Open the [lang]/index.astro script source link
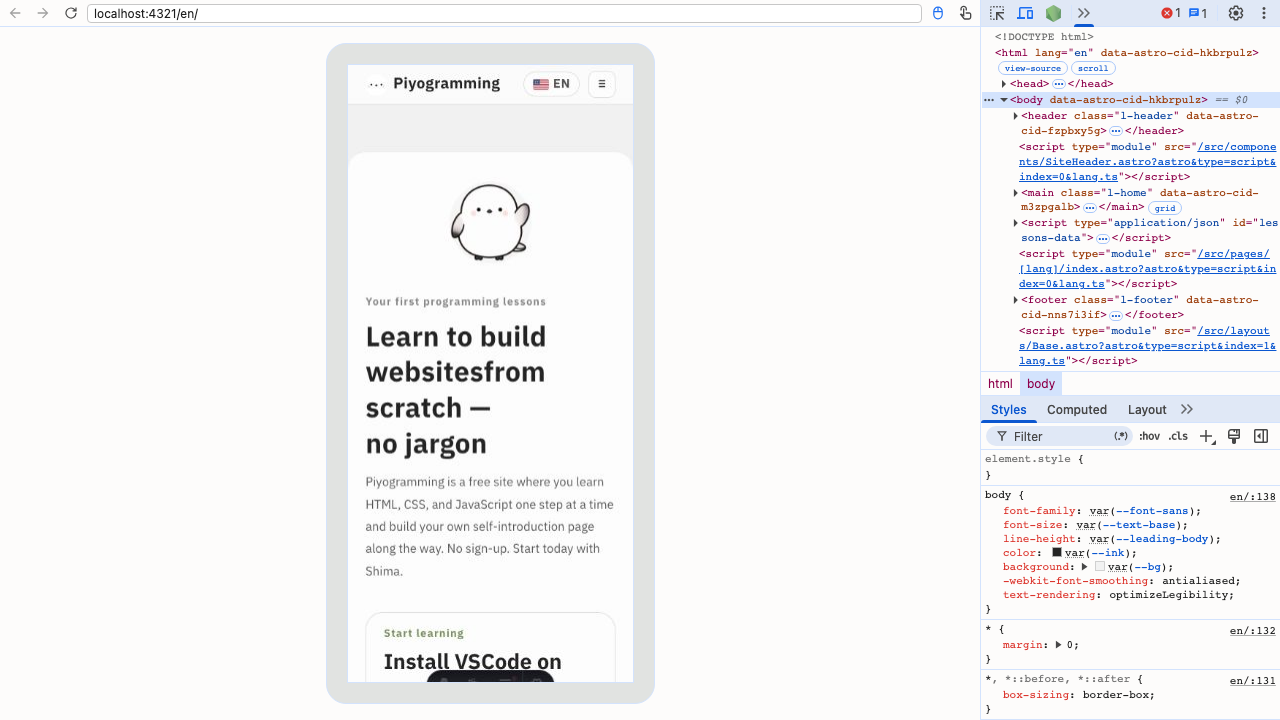 click(1148, 269)
